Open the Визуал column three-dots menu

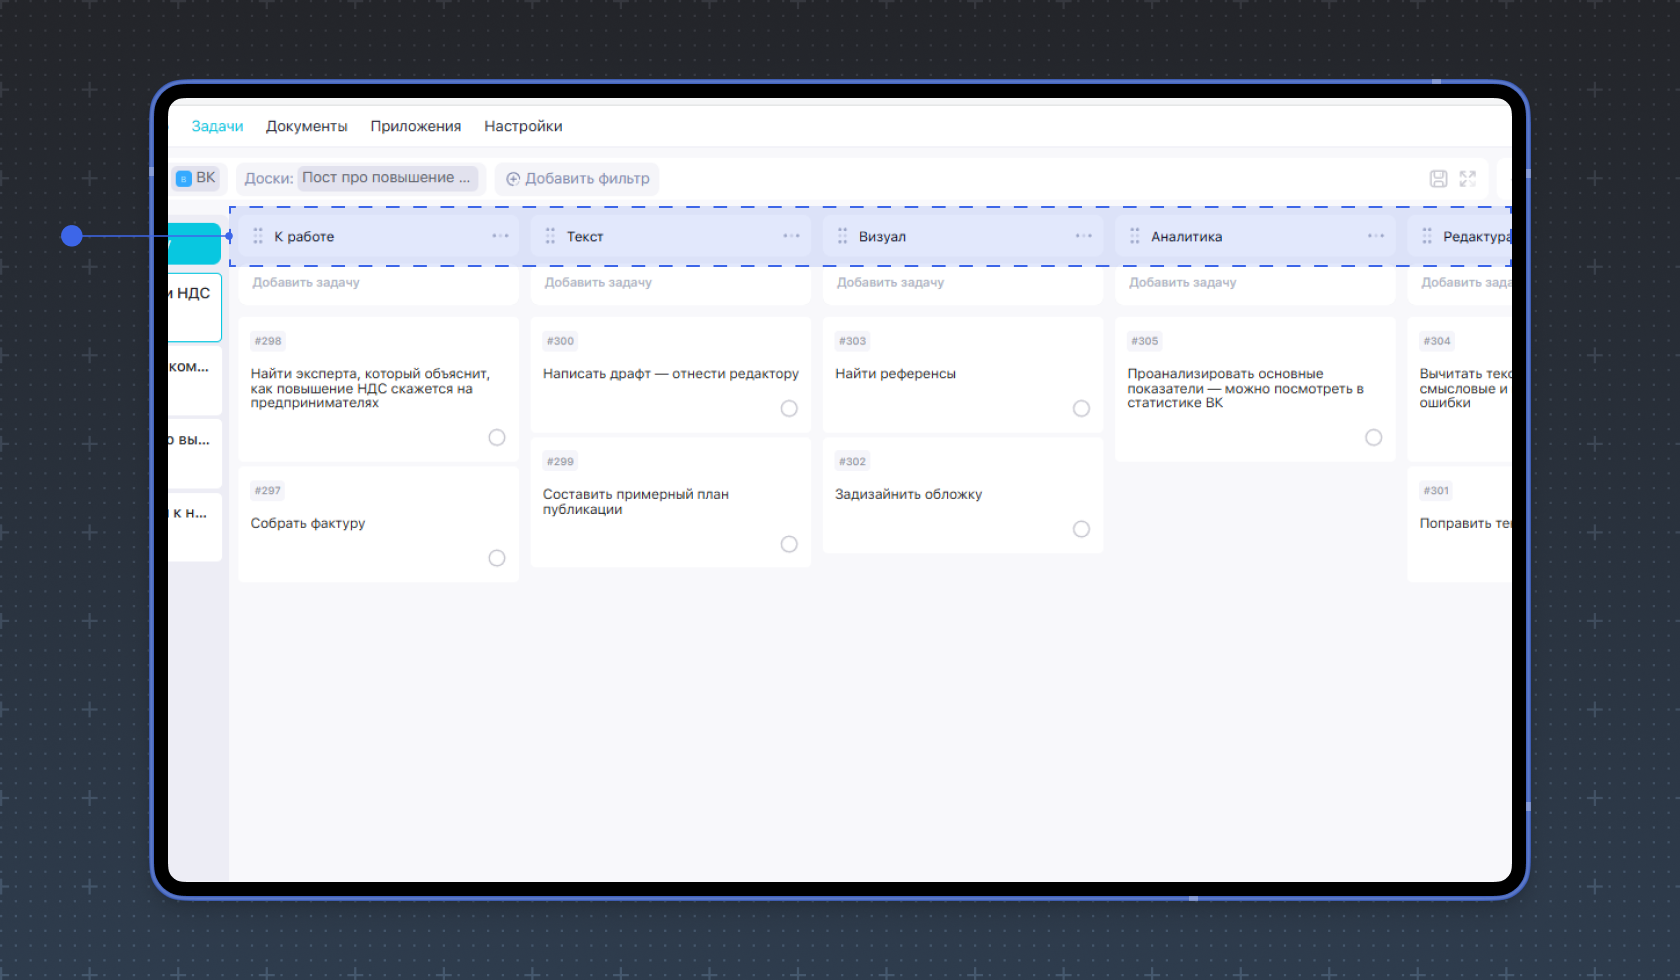pyautogui.click(x=1083, y=236)
